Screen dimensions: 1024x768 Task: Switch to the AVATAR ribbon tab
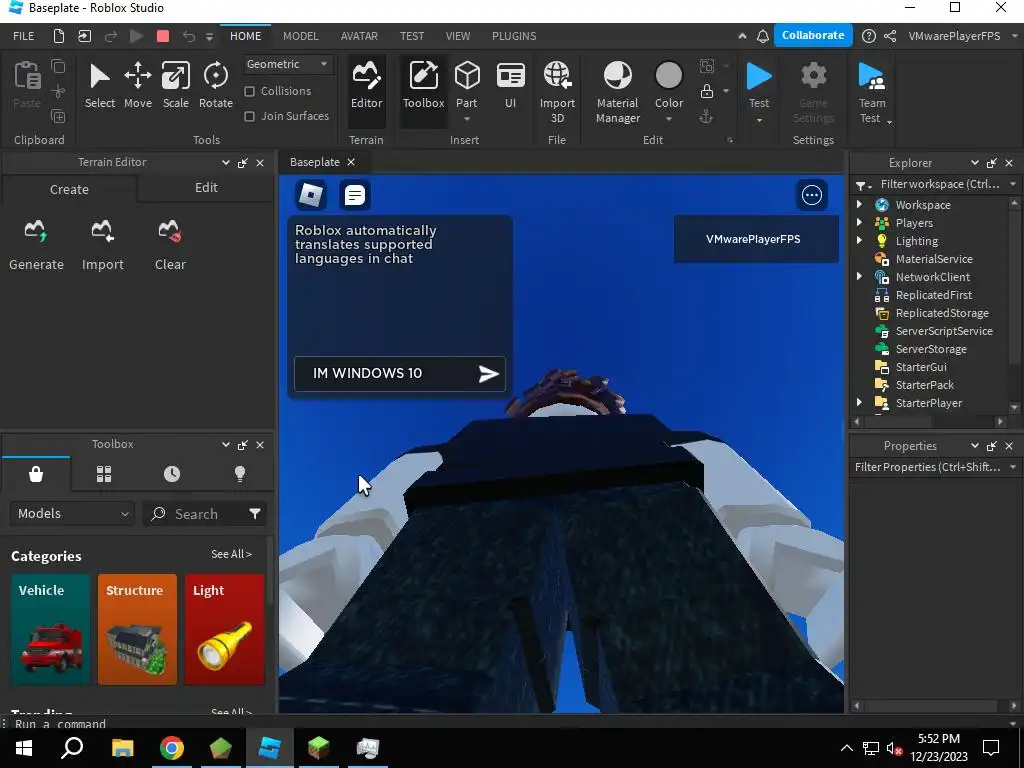pos(359,36)
